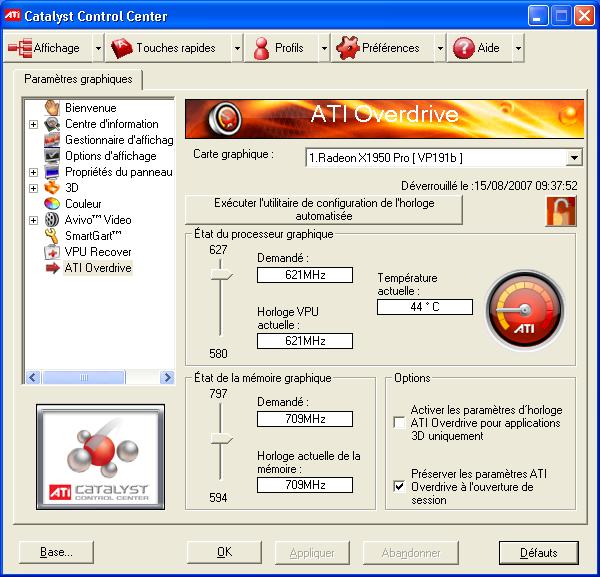This screenshot has height=577, width=600.
Task: Click the ATI Overdrive banner round emblem
Action: pyautogui.click(x=225, y=118)
